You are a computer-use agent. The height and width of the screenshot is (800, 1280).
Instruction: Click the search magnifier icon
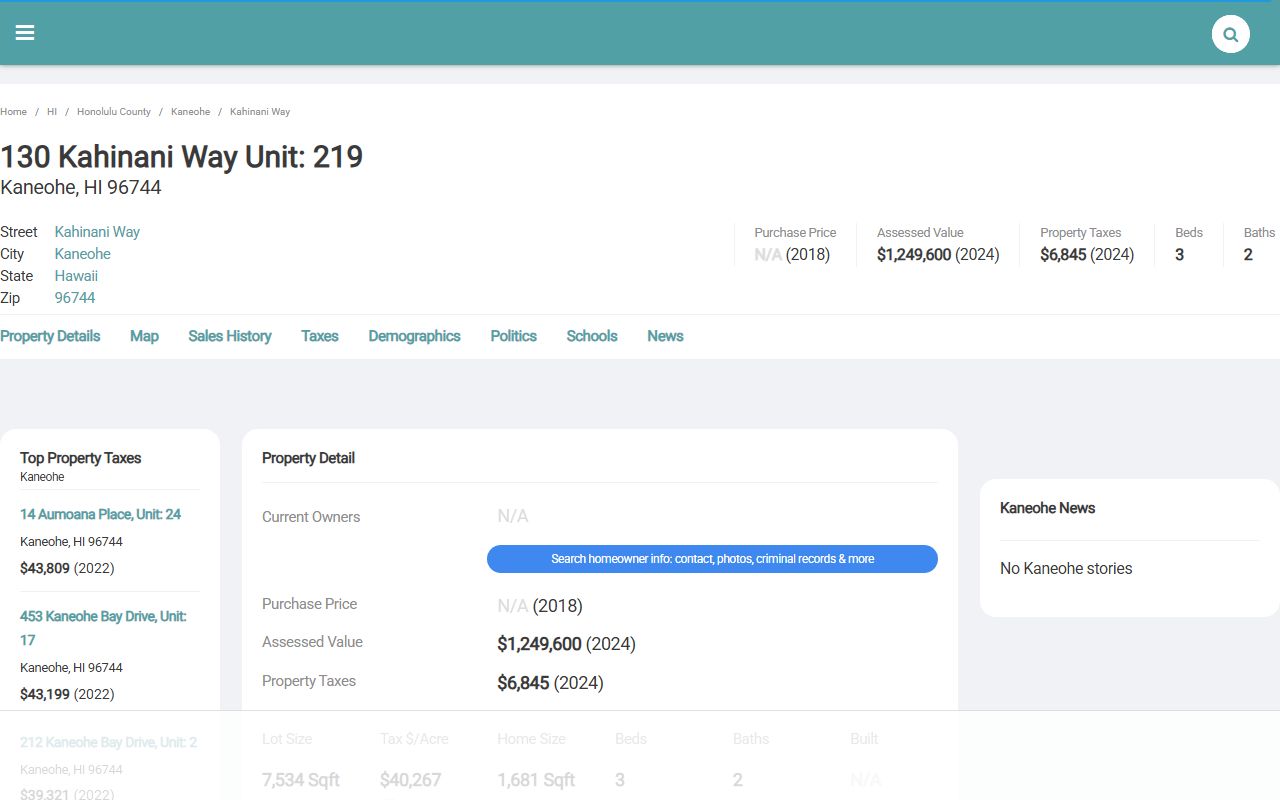pos(1230,34)
